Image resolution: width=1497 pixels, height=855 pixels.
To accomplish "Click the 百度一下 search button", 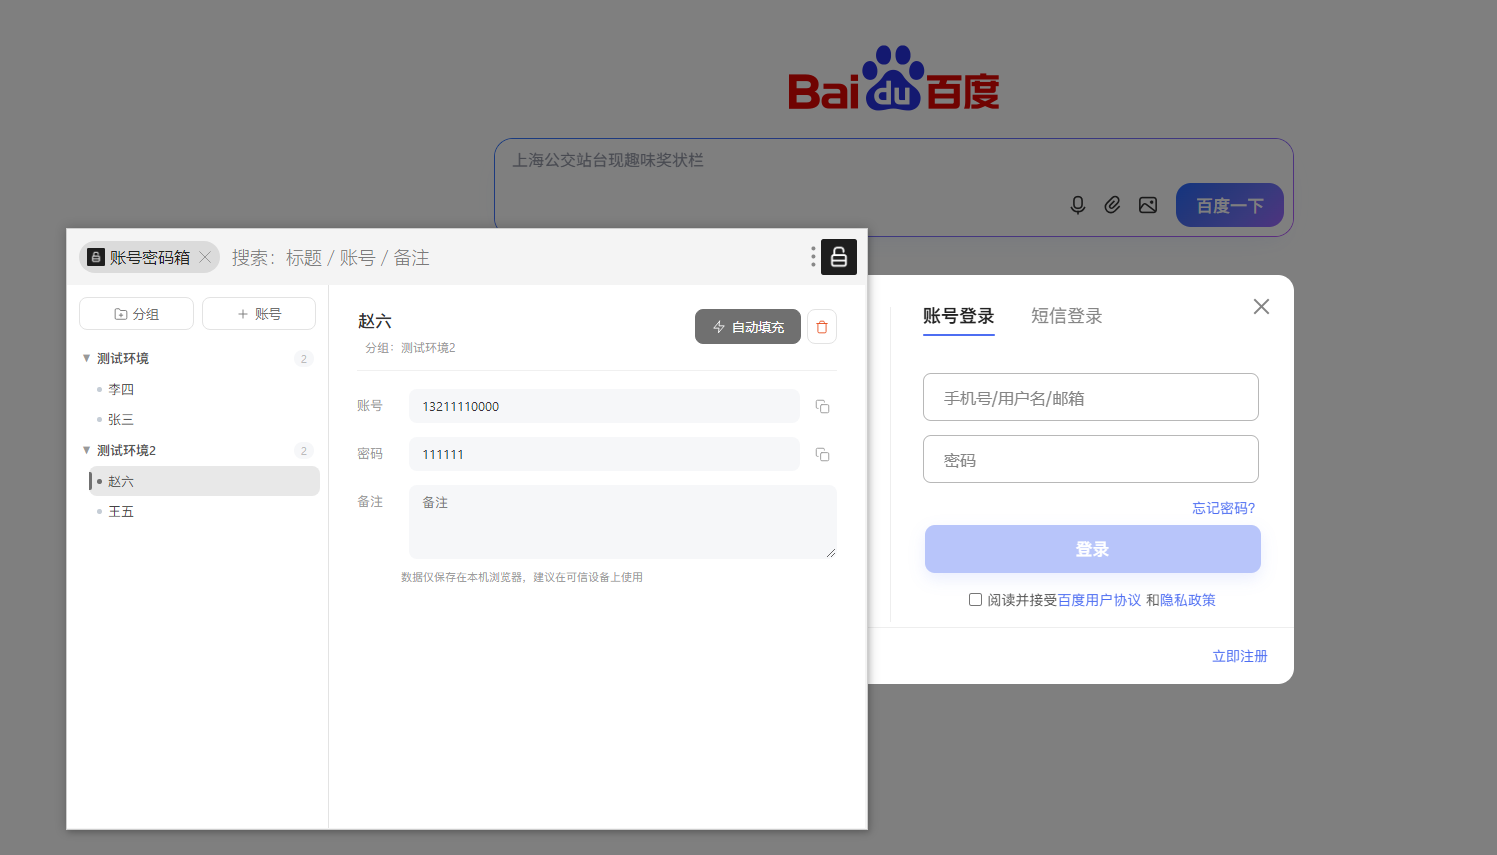I will point(1230,205).
